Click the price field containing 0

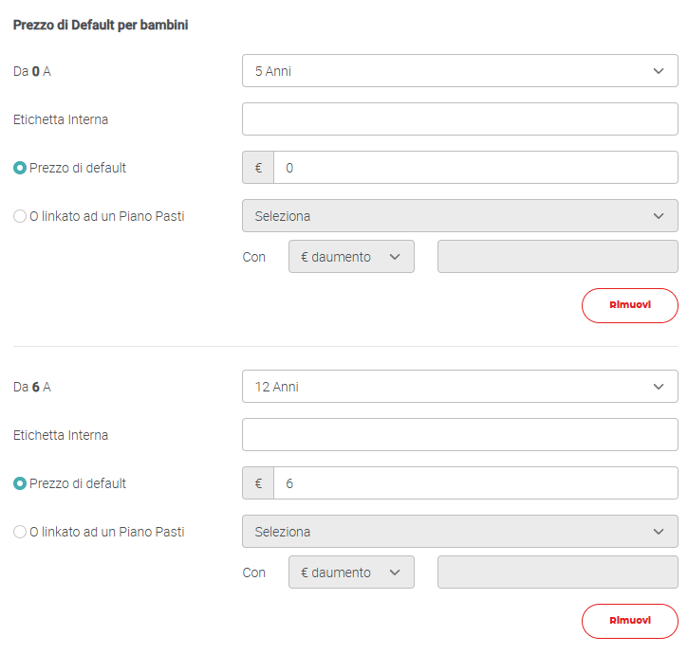pos(475,168)
